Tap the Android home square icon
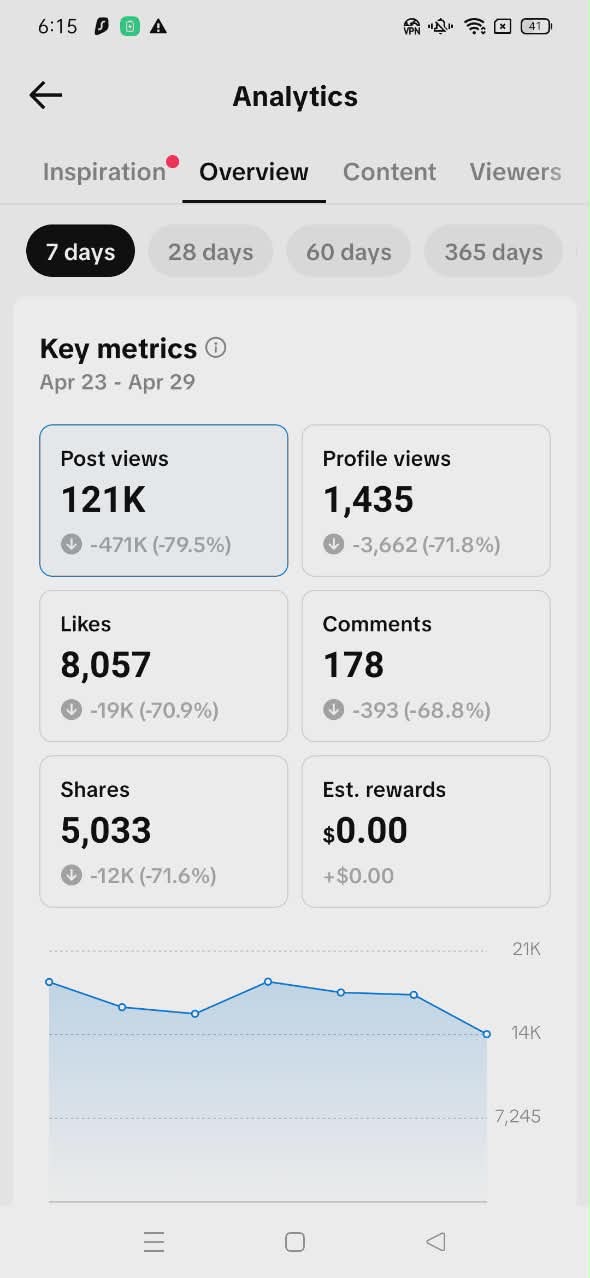Viewport: 590px width, 1278px height. (x=295, y=1242)
